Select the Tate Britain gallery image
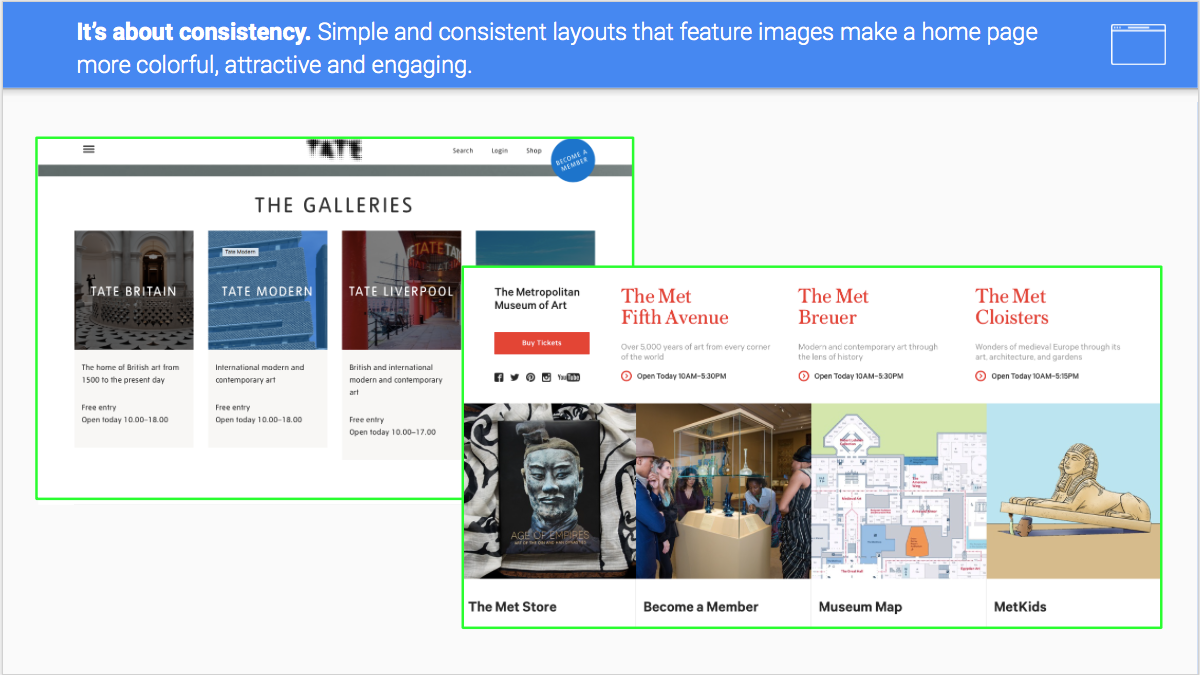The width and height of the screenshot is (1200, 675). [x=134, y=290]
